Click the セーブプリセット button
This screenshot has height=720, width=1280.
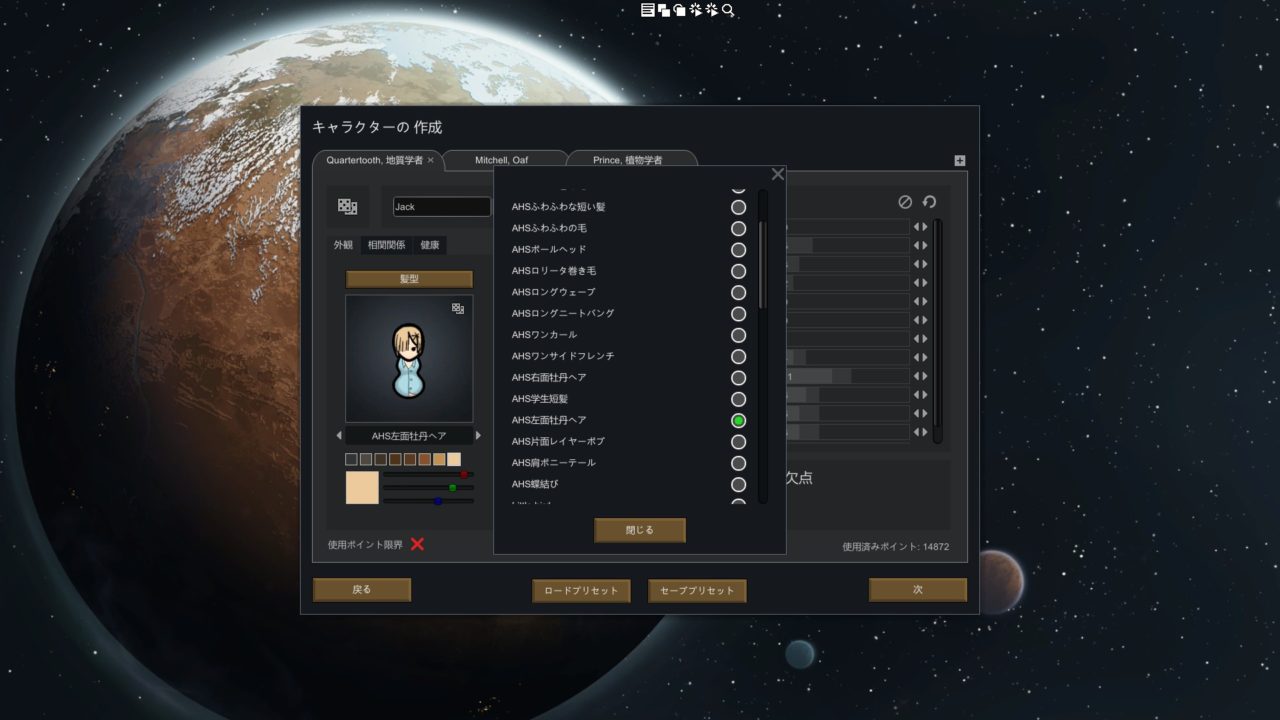coord(697,590)
